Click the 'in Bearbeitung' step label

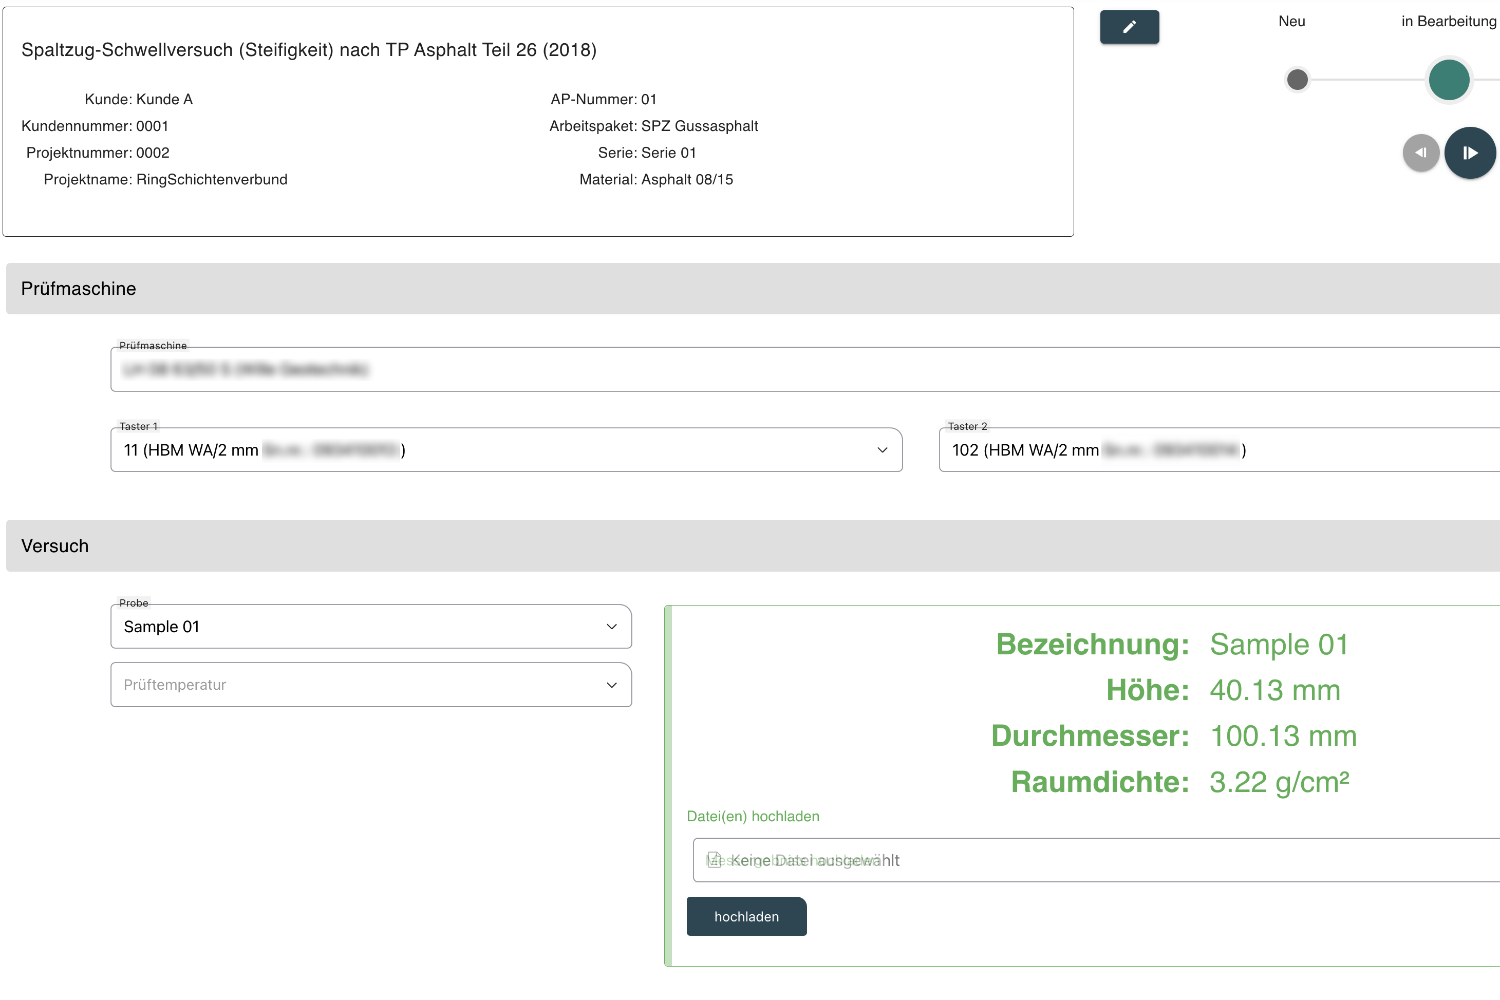point(1448,21)
